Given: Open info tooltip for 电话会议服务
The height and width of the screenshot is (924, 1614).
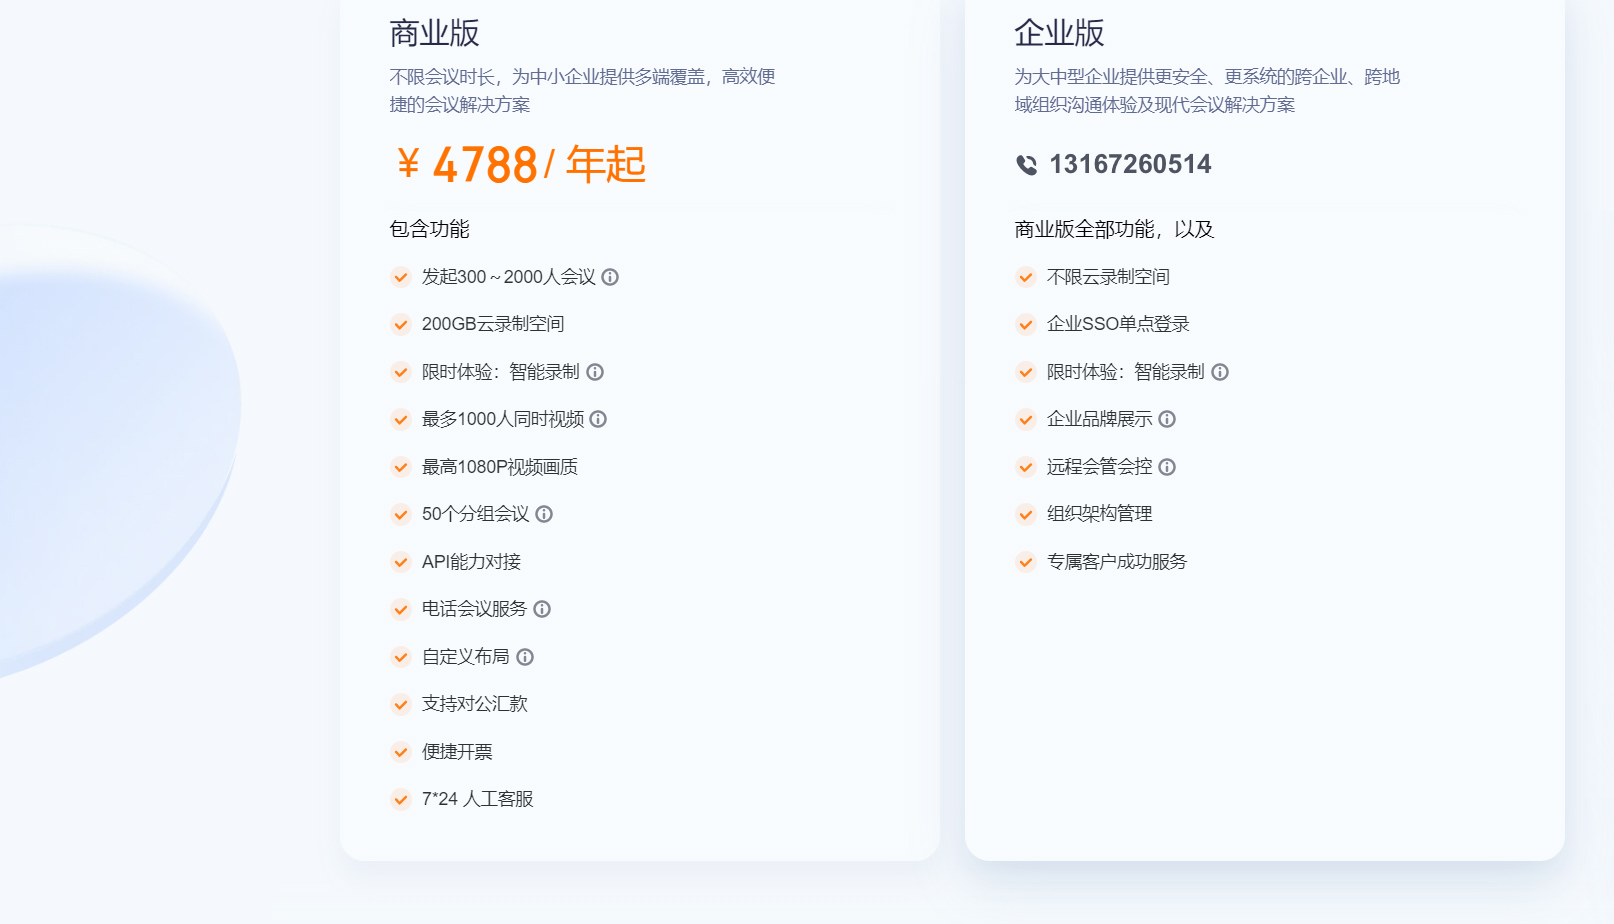Looking at the screenshot, I should (542, 609).
